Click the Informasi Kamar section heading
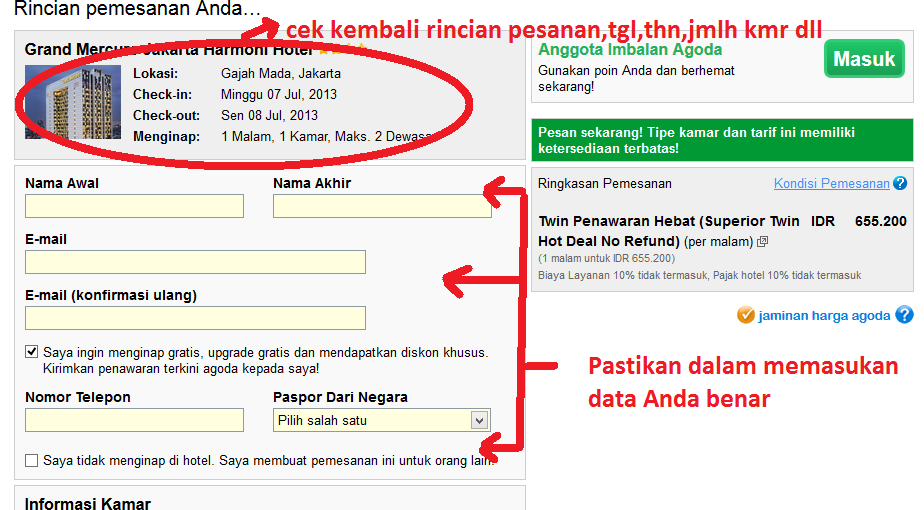 (88, 503)
